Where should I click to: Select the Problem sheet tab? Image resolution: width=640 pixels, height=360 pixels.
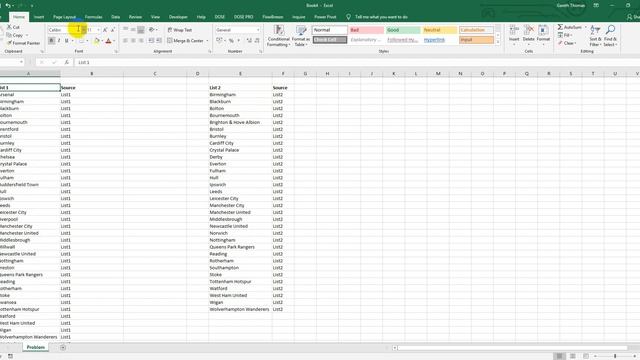36,347
